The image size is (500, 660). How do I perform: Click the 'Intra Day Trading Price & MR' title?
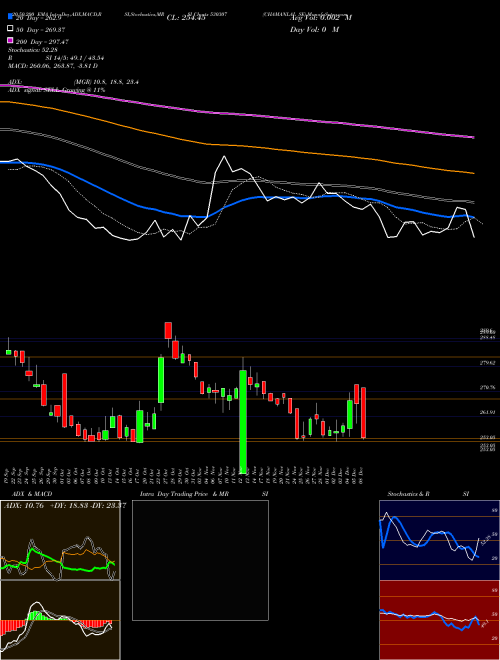point(184,494)
